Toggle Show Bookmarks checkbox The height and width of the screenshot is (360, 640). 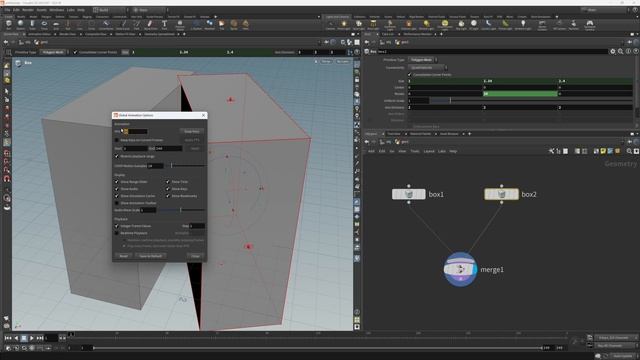tap(168, 196)
